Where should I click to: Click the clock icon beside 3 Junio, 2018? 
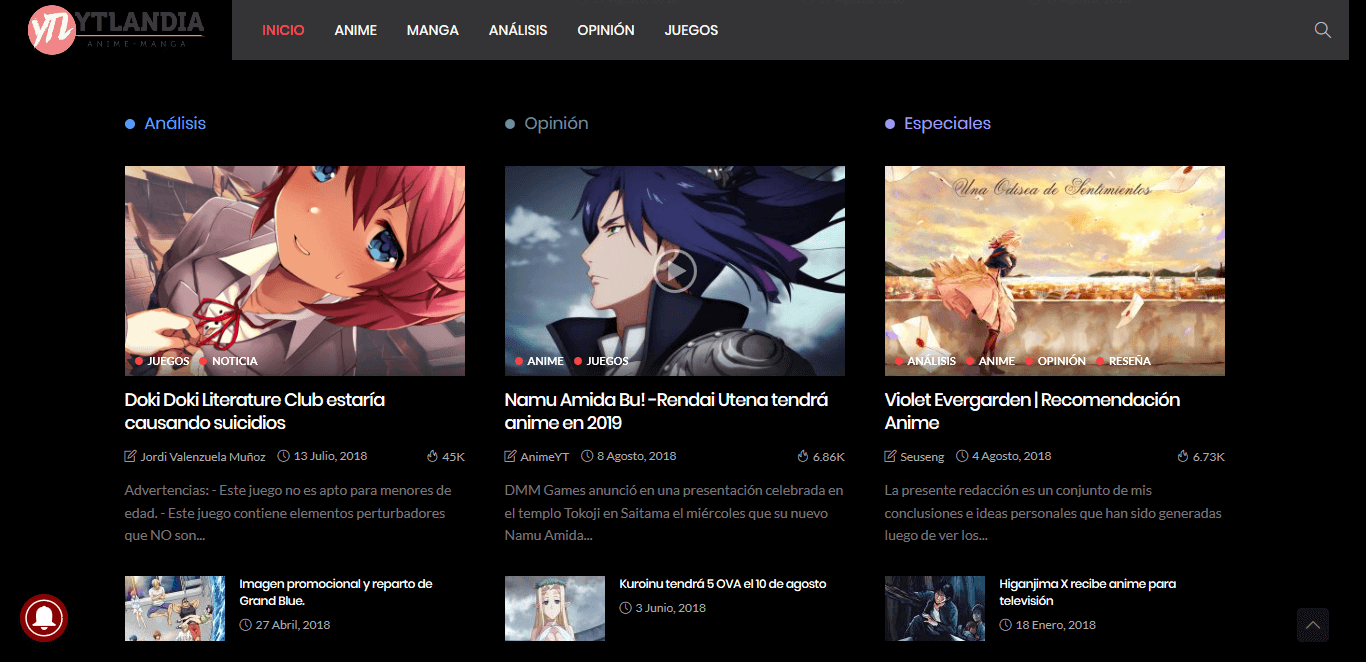(x=625, y=608)
